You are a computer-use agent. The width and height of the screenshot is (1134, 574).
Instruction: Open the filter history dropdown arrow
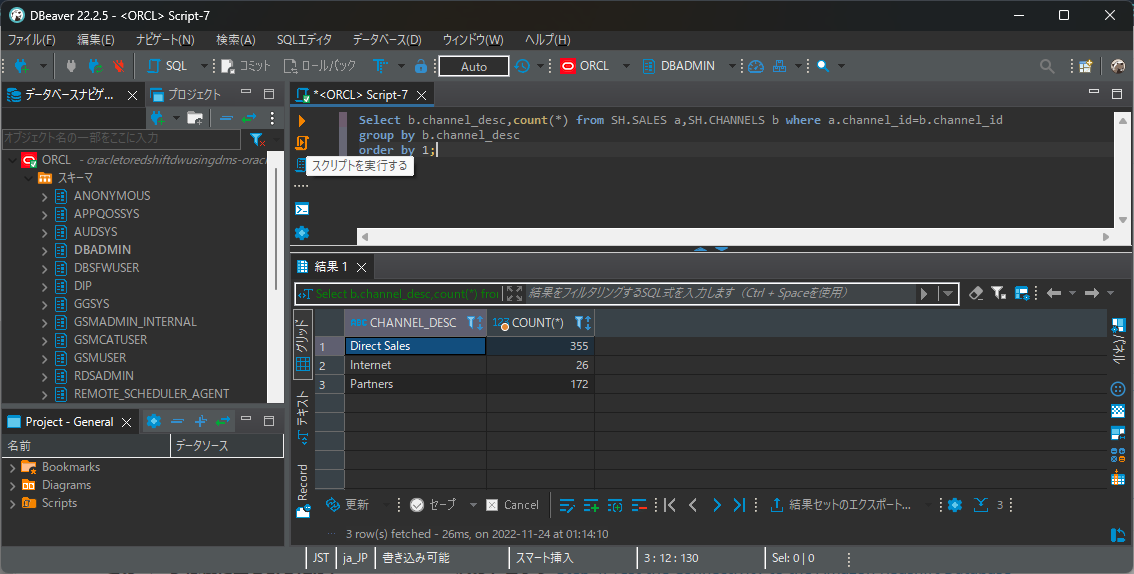(947, 294)
